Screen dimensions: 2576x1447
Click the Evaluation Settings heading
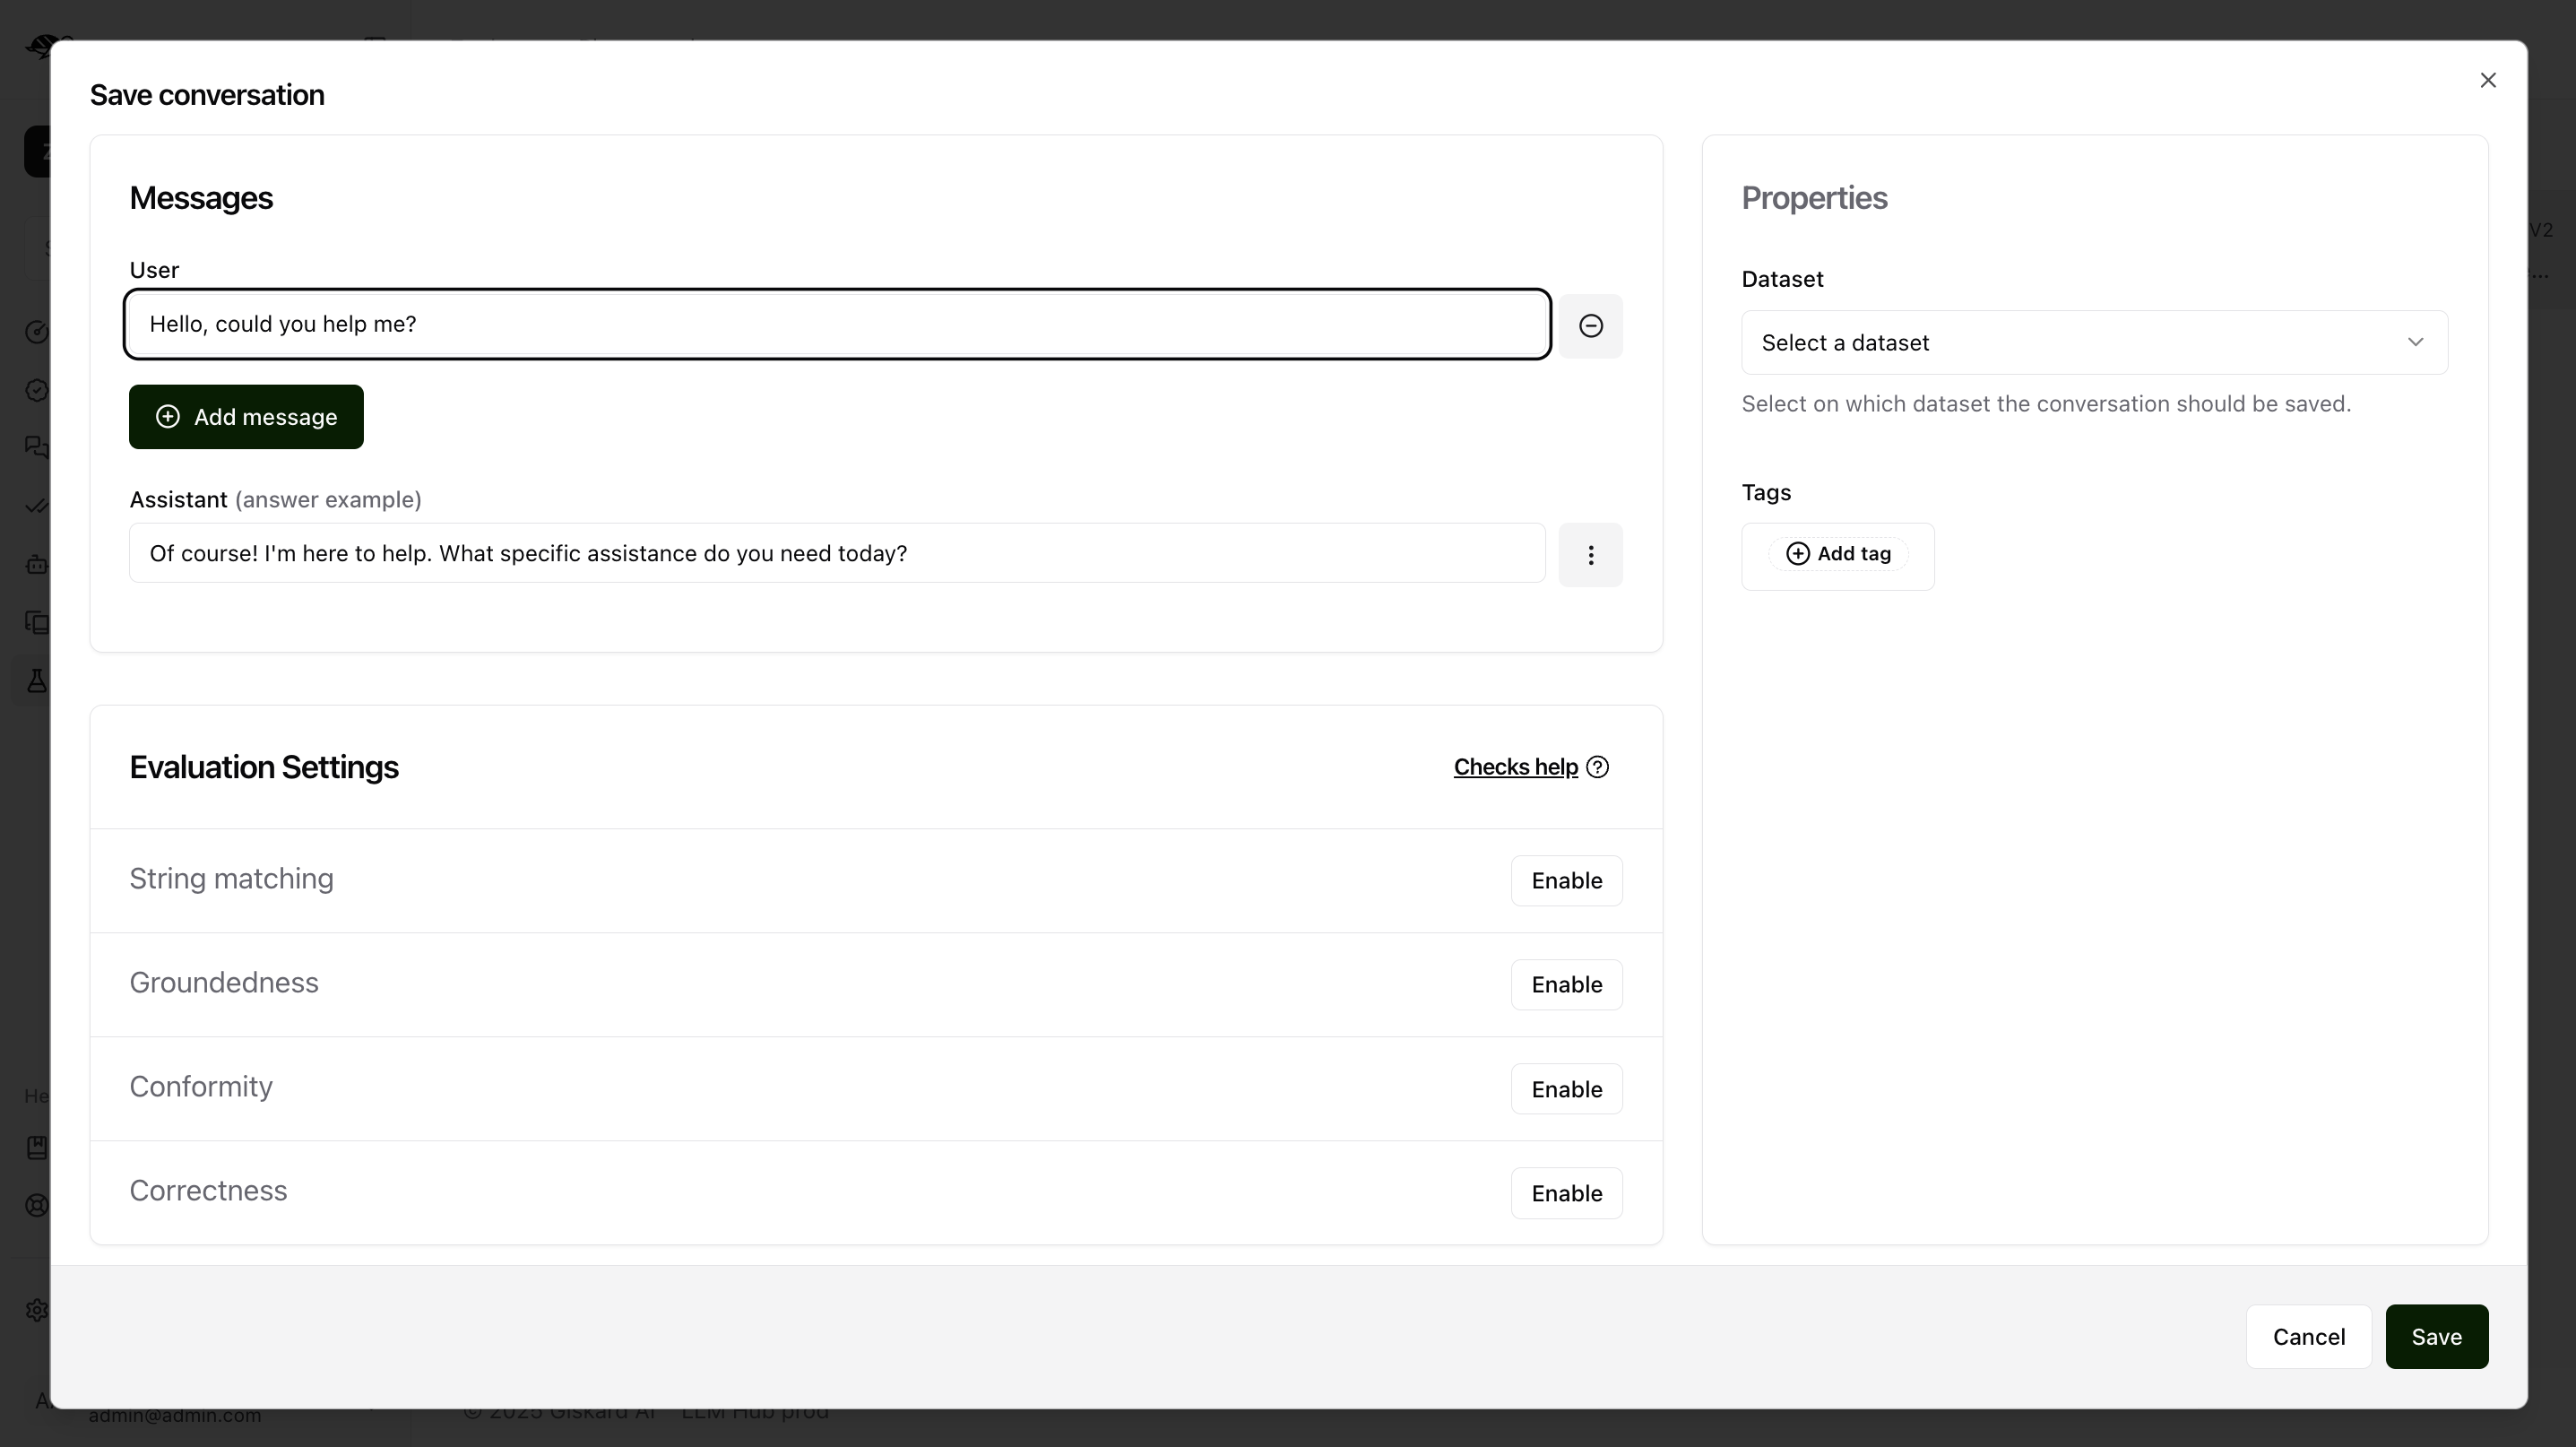[264, 767]
